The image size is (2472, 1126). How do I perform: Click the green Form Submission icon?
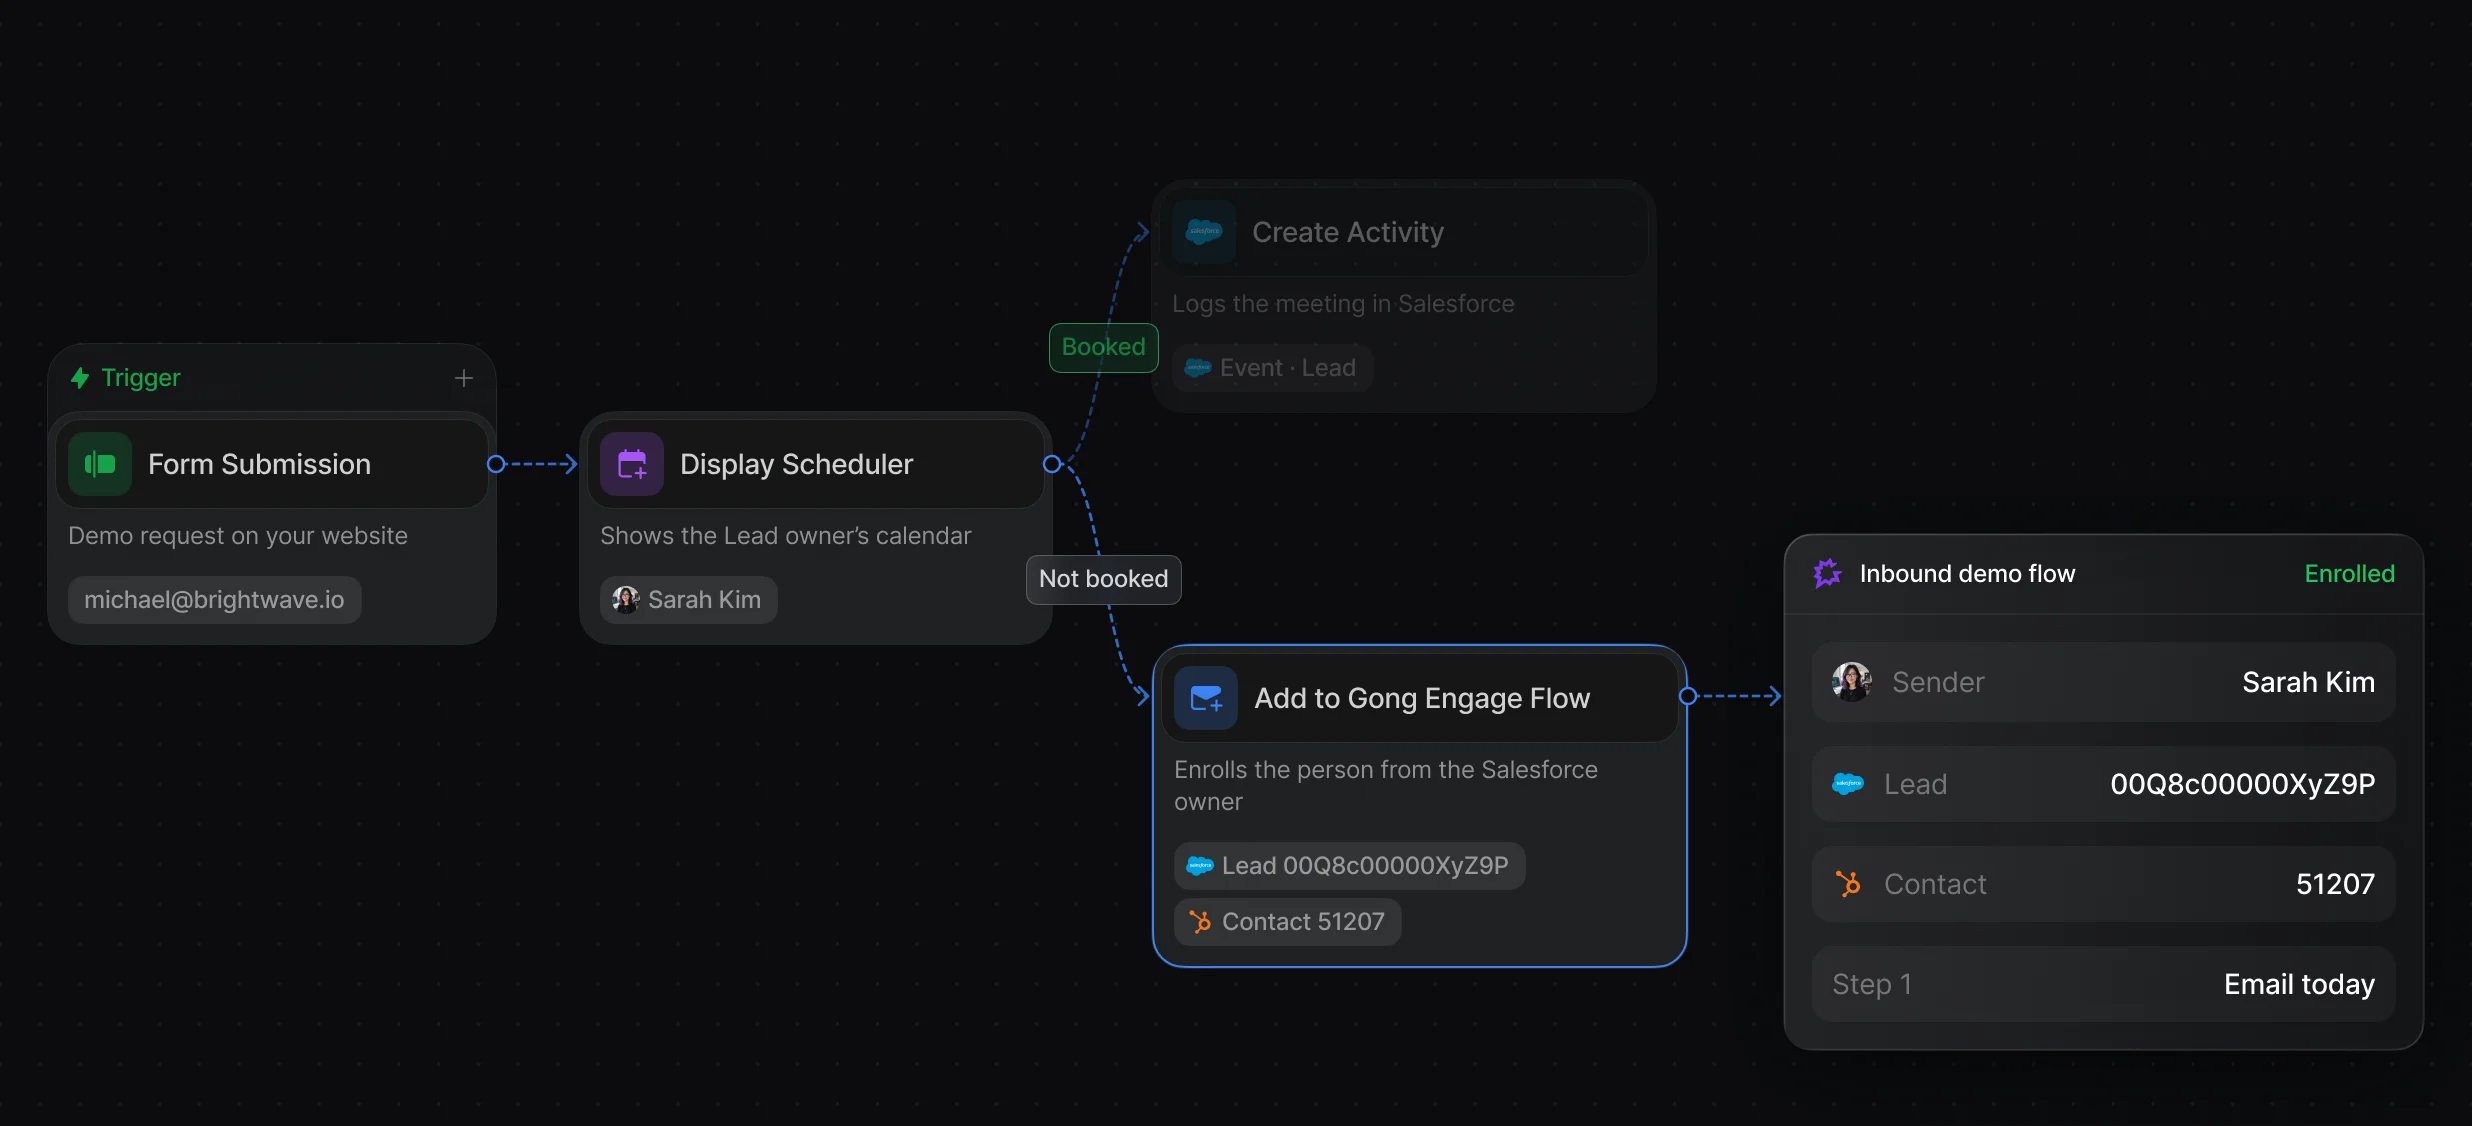click(x=100, y=464)
